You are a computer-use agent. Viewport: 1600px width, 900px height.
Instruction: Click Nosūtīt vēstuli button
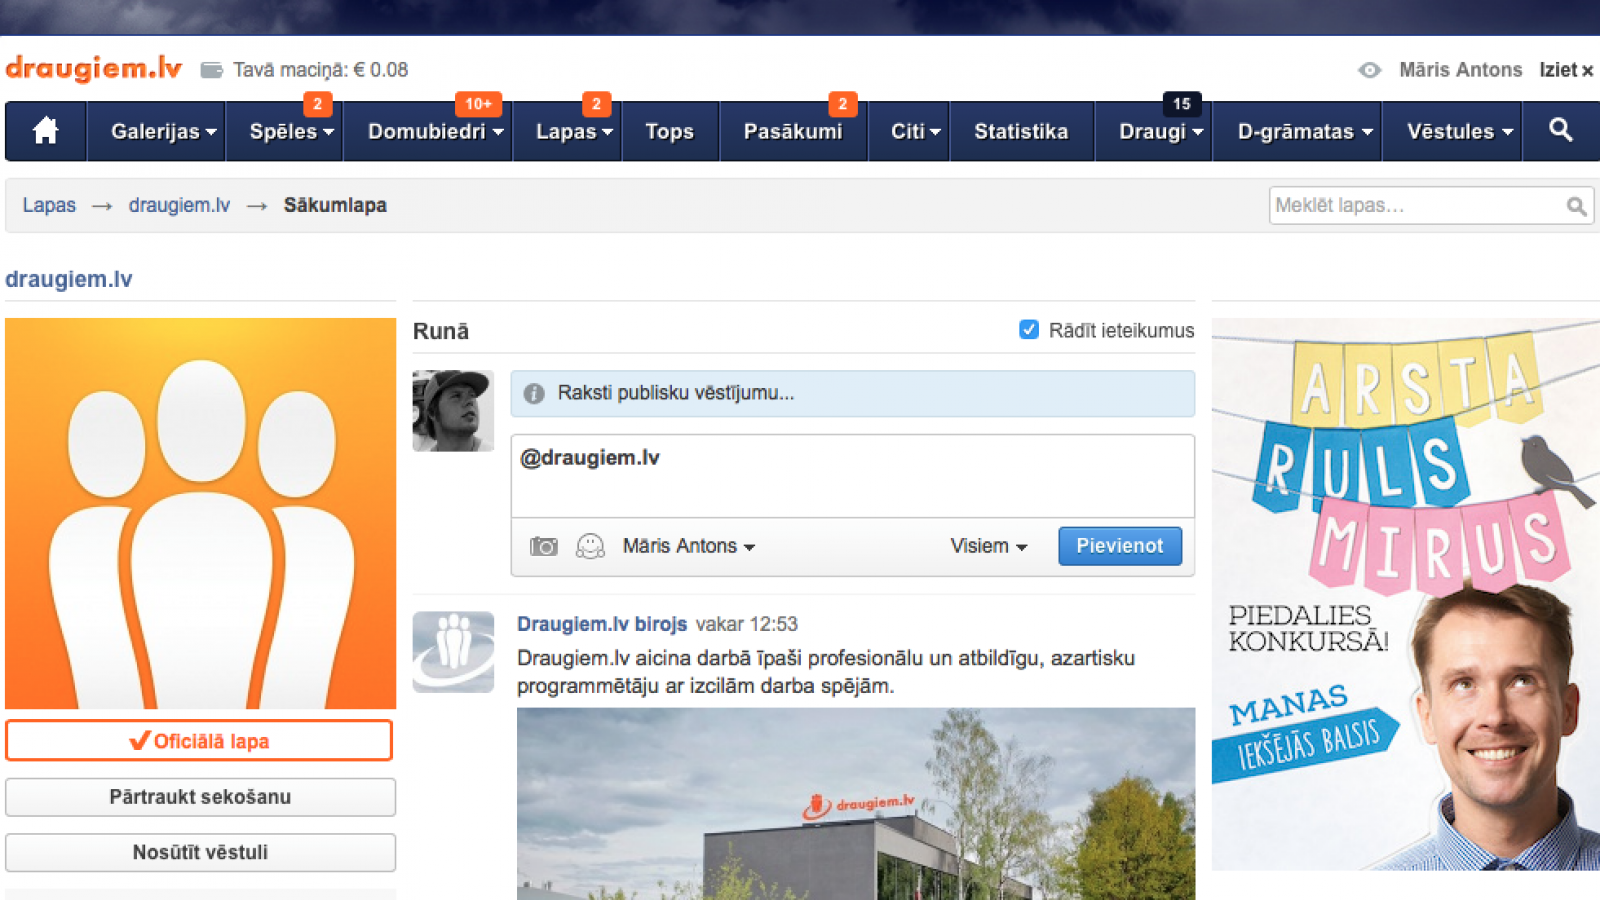200,853
